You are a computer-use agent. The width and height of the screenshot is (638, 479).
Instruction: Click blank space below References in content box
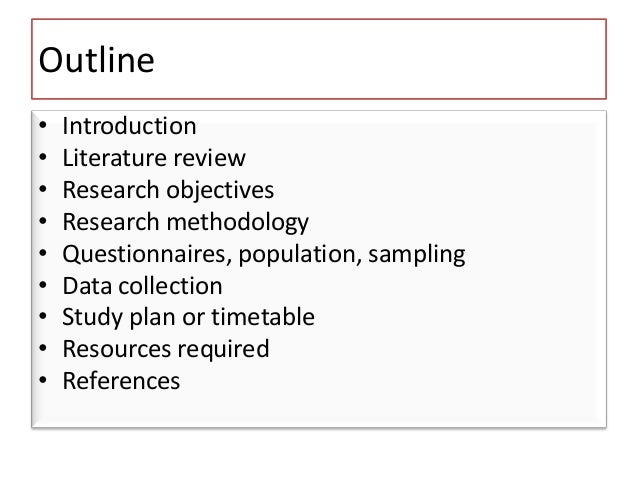pyautogui.click(x=317, y=409)
